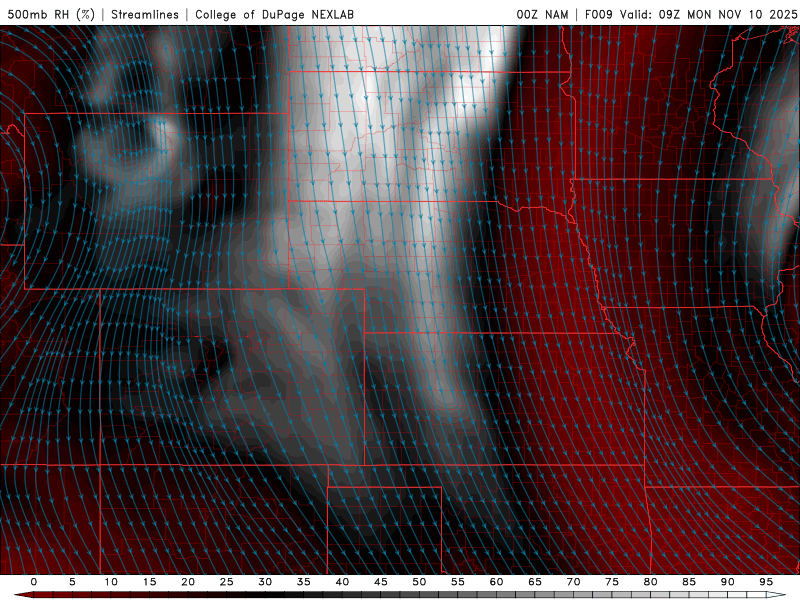This screenshot has height=600, width=800.
Task: Select the 55 tick label on colorbar
Action: pyautogui.click(x=457, y=582)
